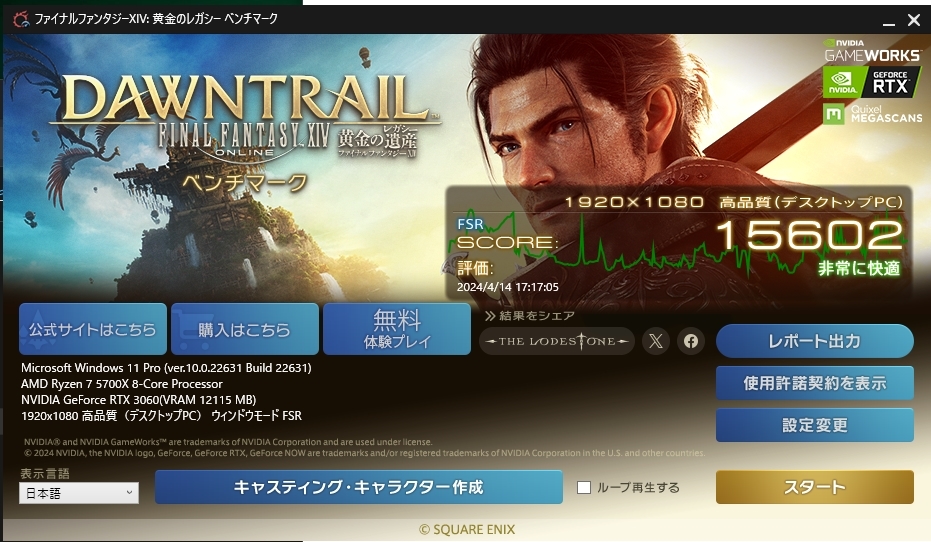Click the 15602 score display
The width and height of the screenshot is (931, 542).
click(x=810, y=235)
